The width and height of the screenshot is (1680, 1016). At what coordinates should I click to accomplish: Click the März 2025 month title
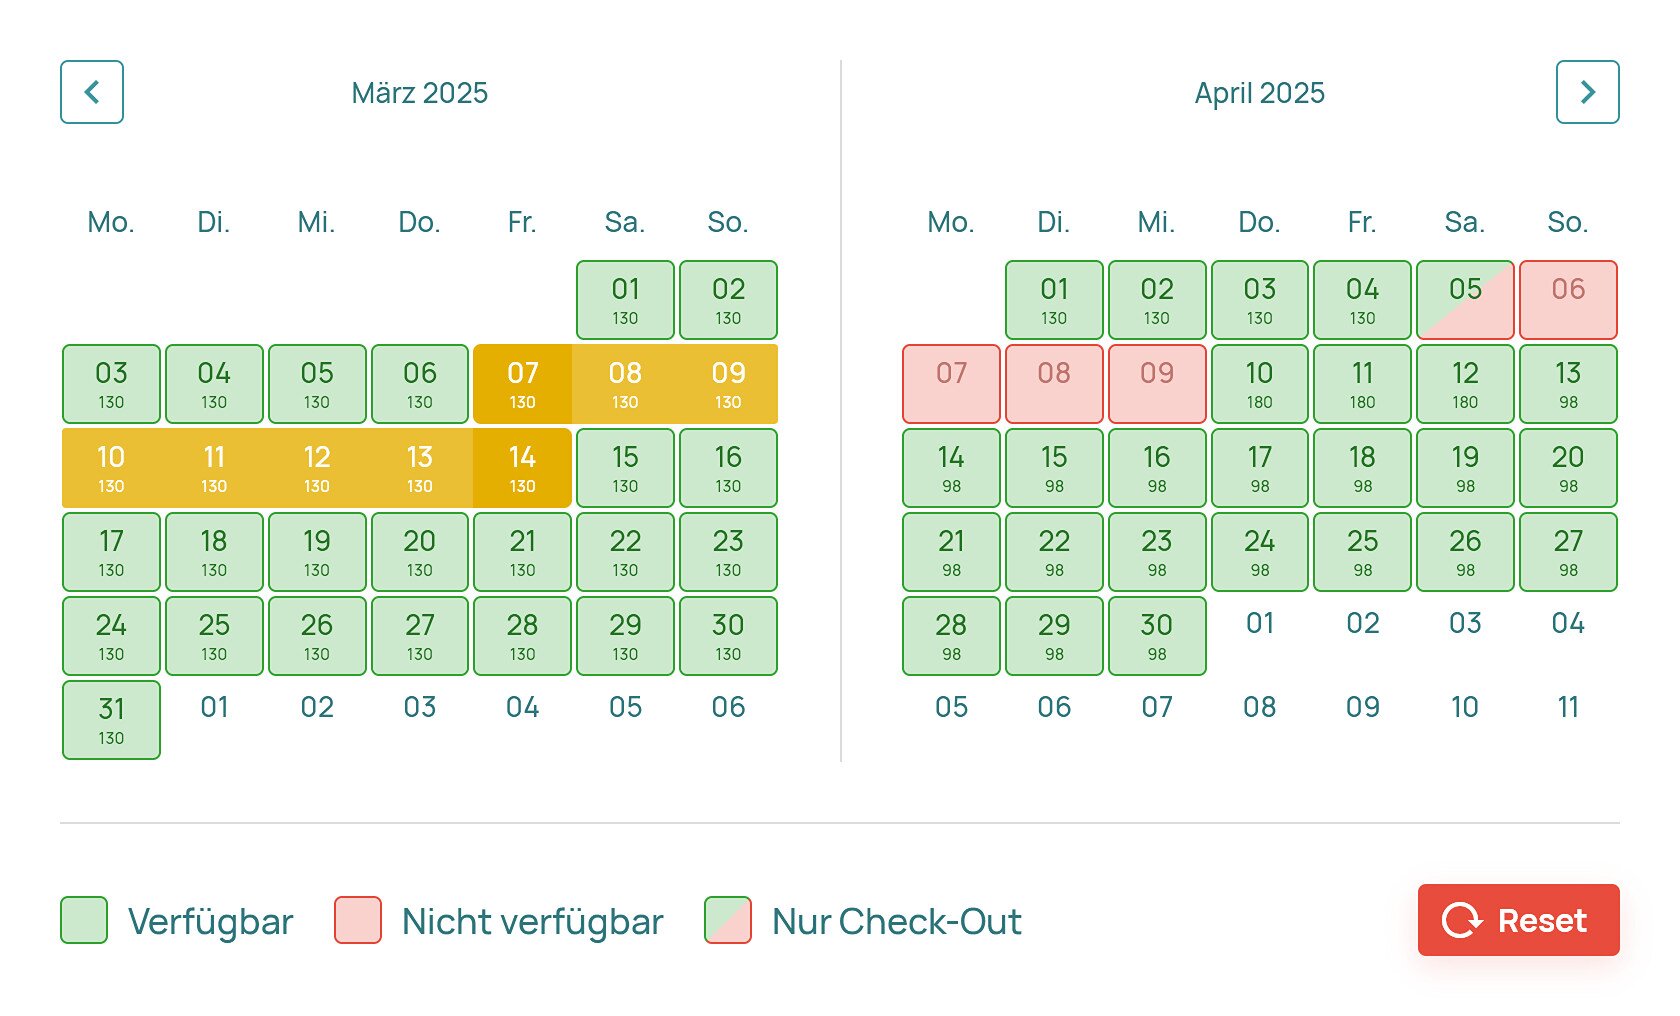(x=421, y=92)
